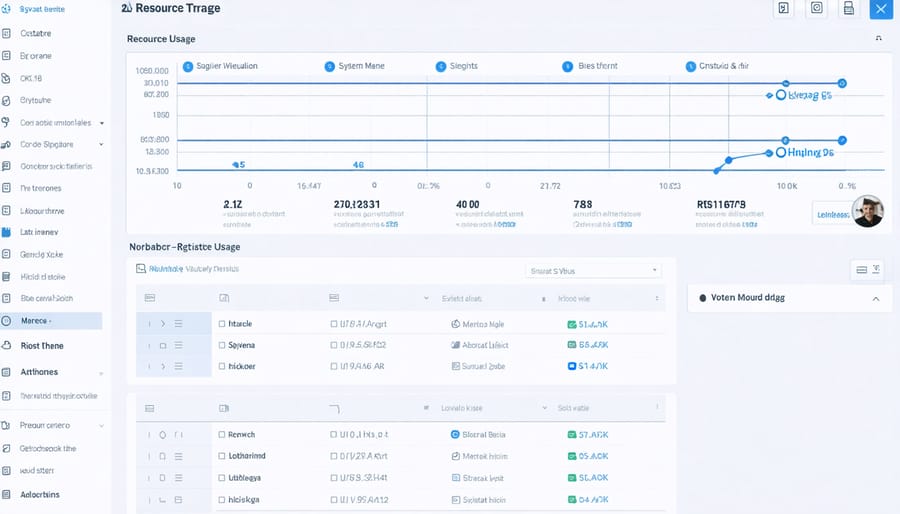This screenshot has width=900, height=514.
Task: Click the Merton Nole status icon
Action: [x=456, y=324]
